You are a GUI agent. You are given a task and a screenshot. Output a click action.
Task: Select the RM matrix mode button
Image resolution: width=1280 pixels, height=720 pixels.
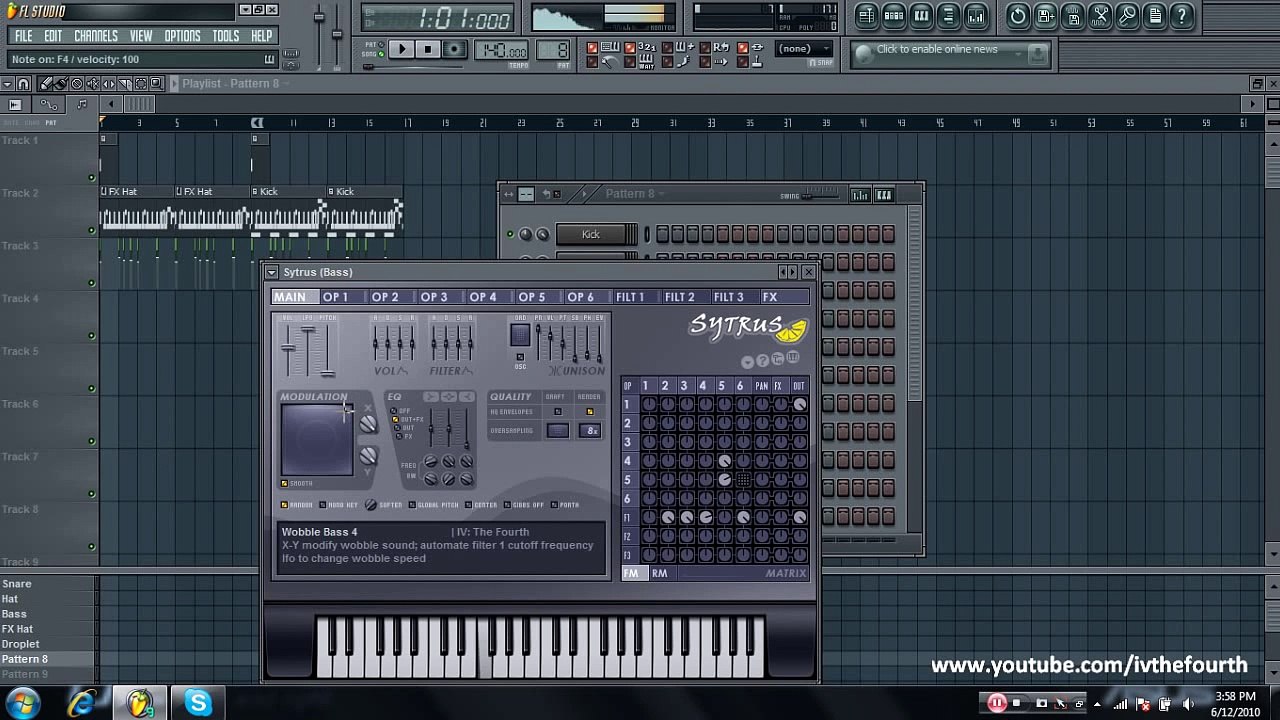pos(660,573)
